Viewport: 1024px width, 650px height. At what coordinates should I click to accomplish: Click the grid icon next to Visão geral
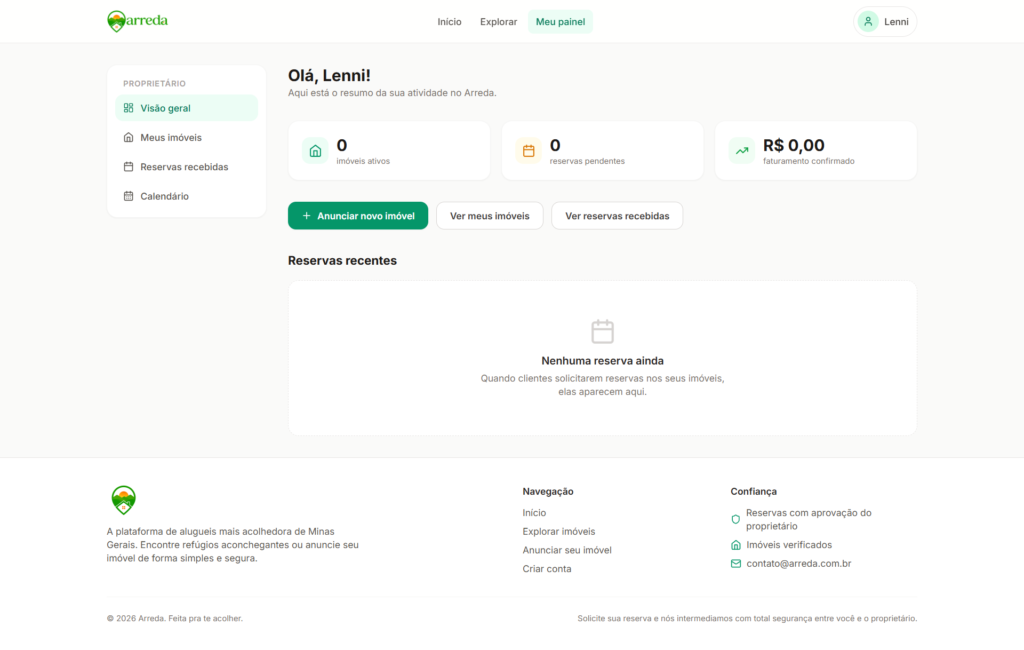[x=129, y=108]
